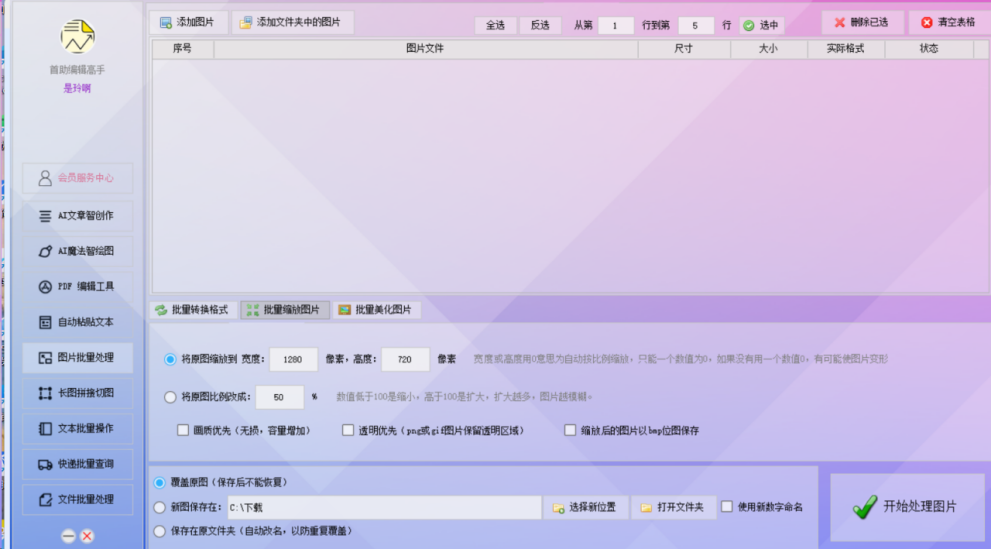Switch to 批量美化图片 tab
The width and height of the screenshot is (991, 550).
pyautogui.click(x=376, y=310)
